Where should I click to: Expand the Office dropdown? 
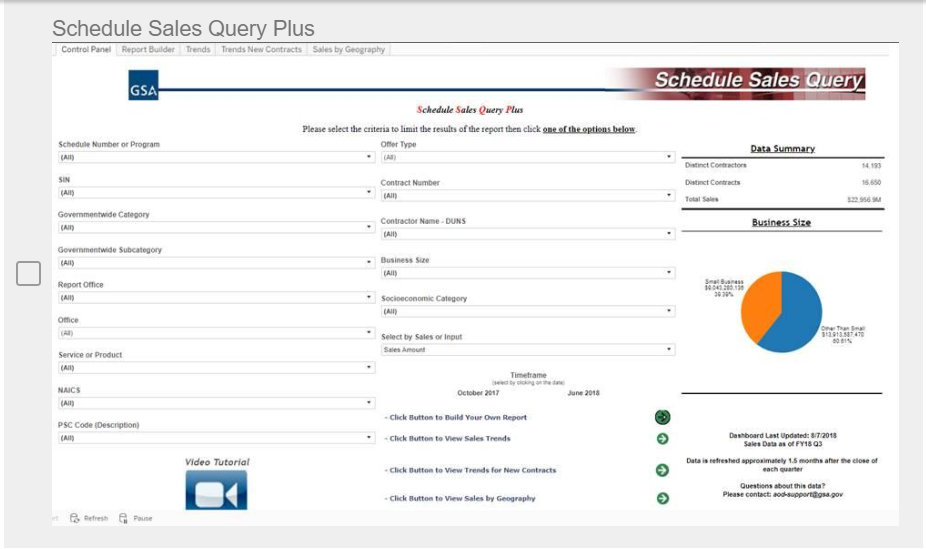pyautogui.click(x=216, y=333)
